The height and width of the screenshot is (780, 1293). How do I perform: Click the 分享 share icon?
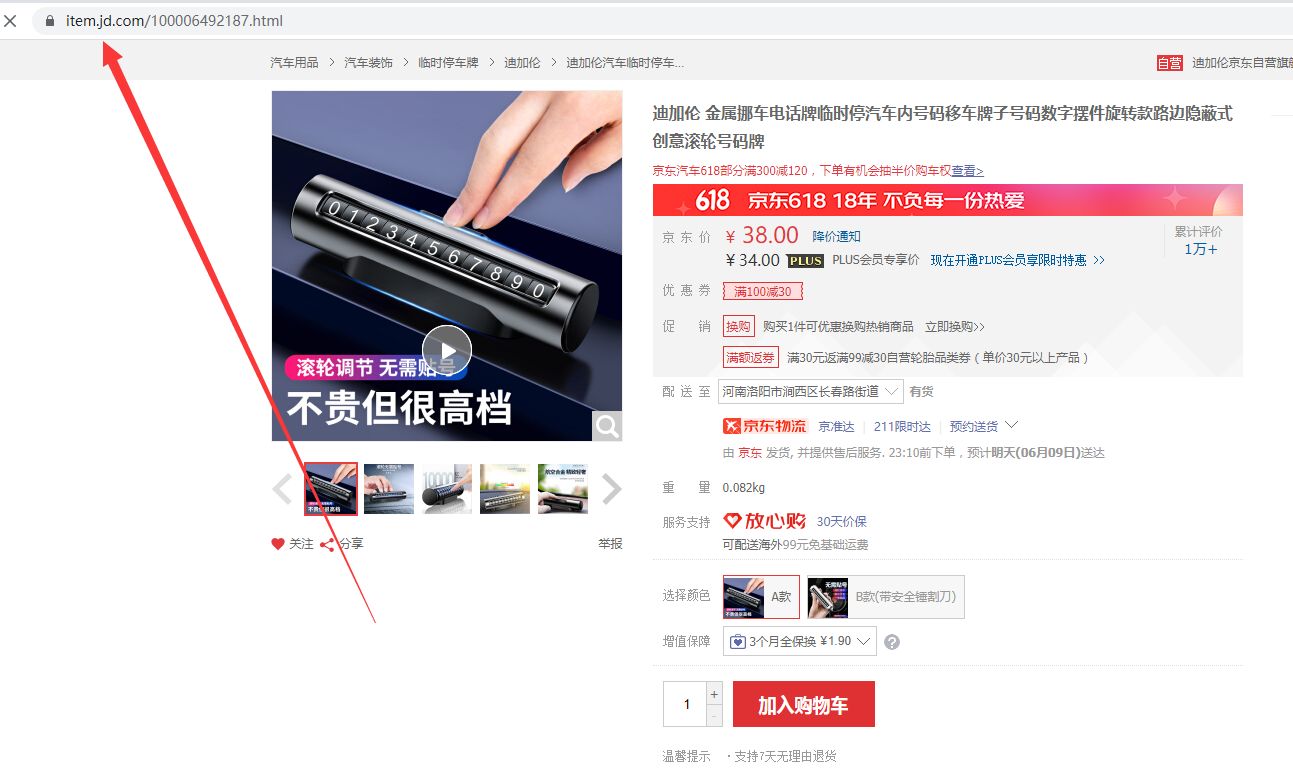click(x=327, y=544)
